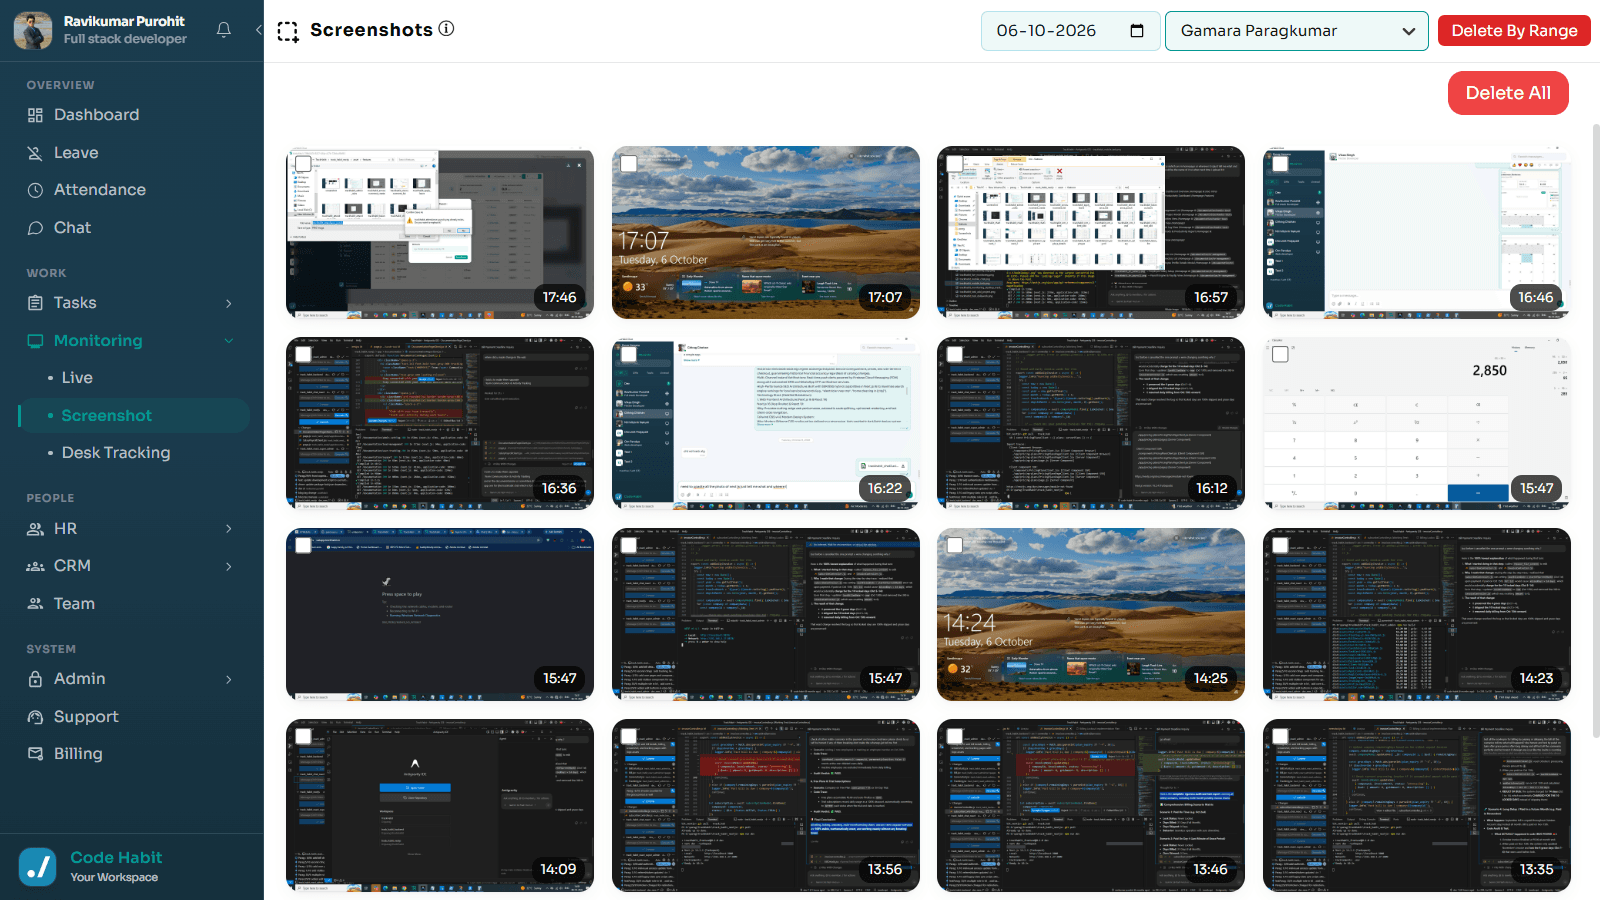This screenshot has height=900, width=1600.
Task: Open the calendar picker icon
Action: 1137,31
